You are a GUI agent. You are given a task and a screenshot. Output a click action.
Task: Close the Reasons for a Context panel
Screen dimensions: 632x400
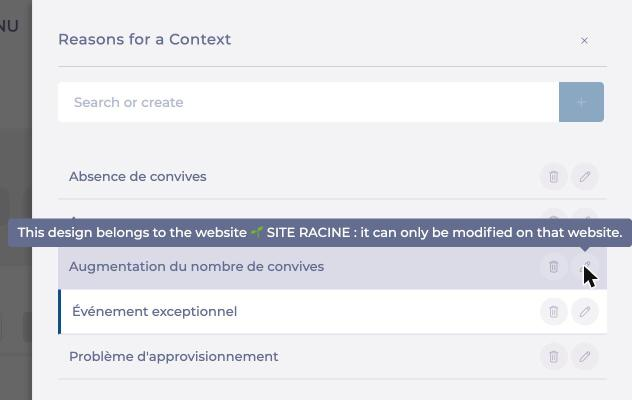tap(584, 41)
